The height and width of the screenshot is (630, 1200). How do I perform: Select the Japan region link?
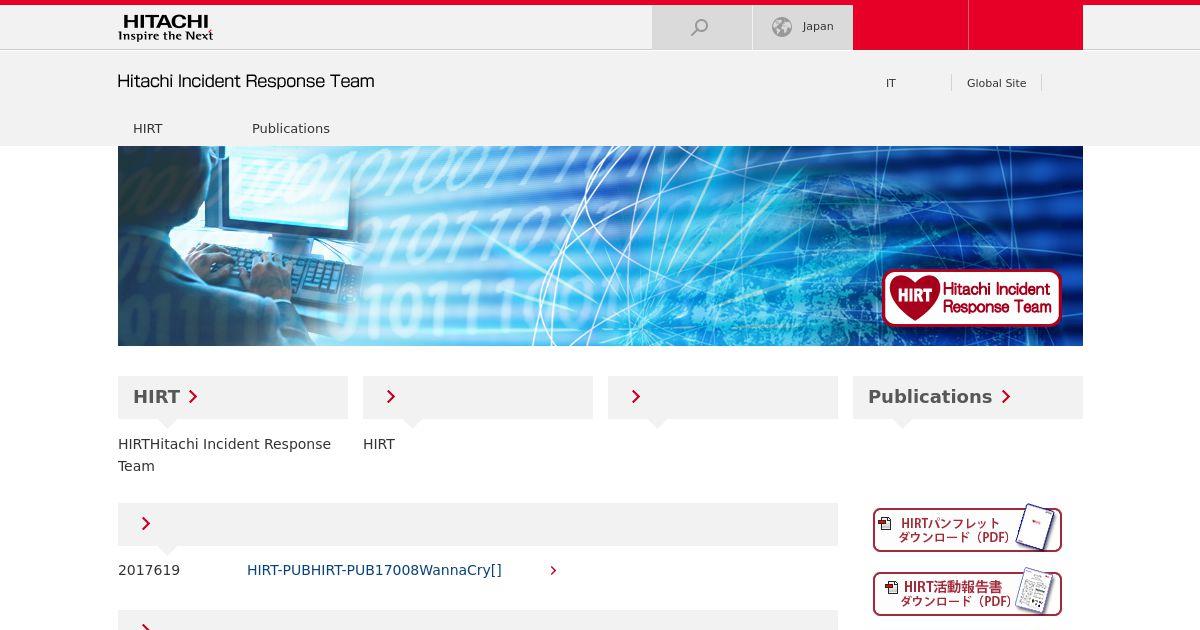click(818, 27)
